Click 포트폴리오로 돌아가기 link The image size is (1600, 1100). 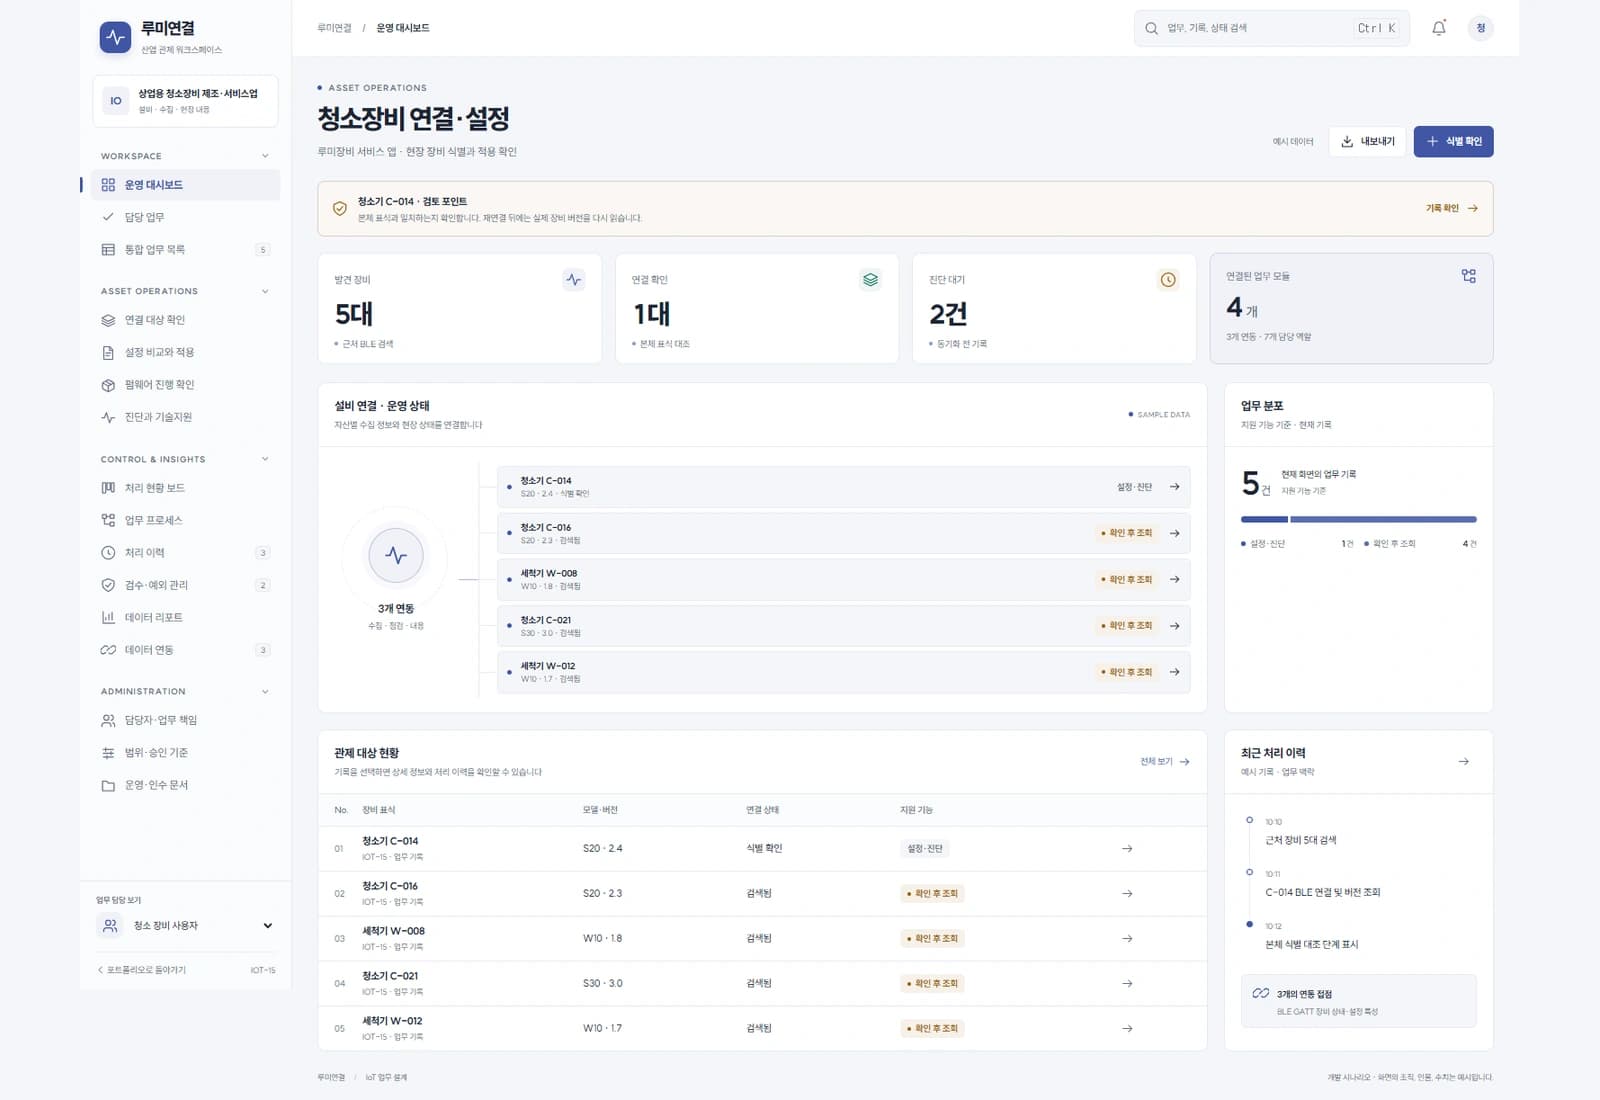click(142, 970)
